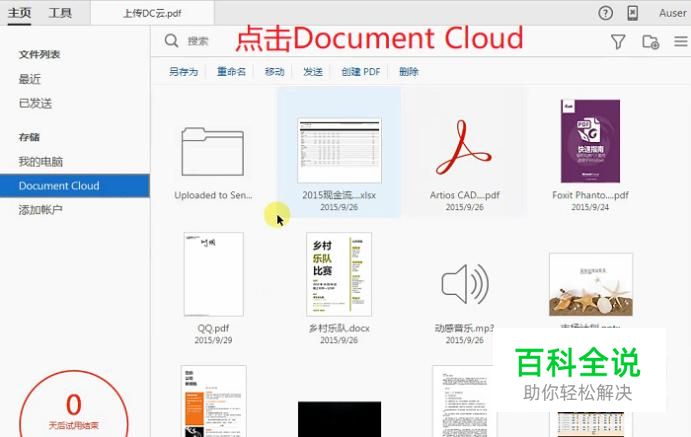Select the Artios CAD...pdf Acrobat icon
This screenshot has width=691, height=437.
(464, 148)
